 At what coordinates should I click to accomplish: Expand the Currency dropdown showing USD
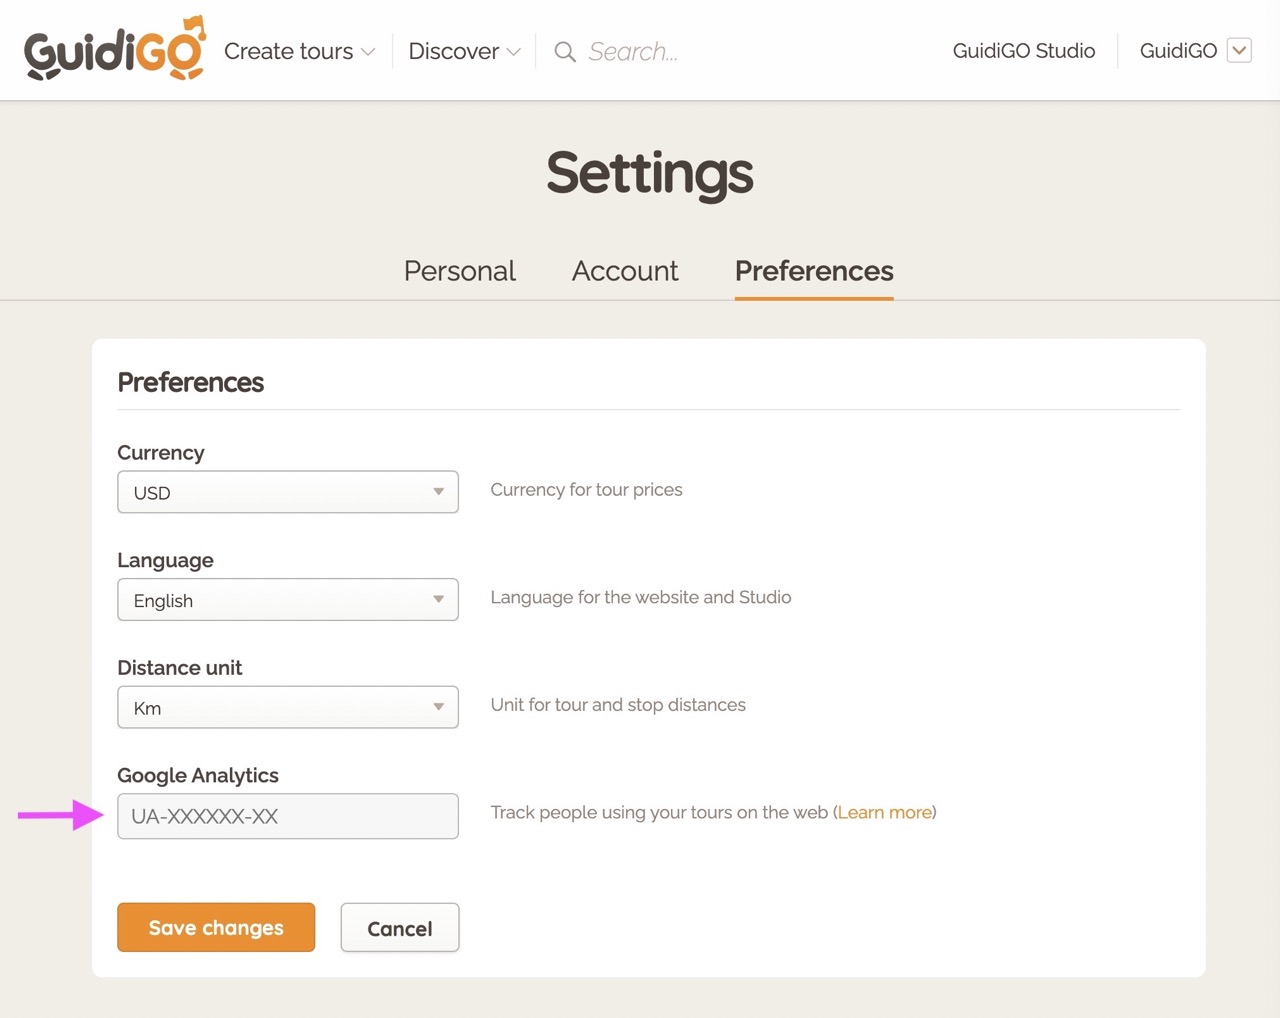tap(288, 492)
